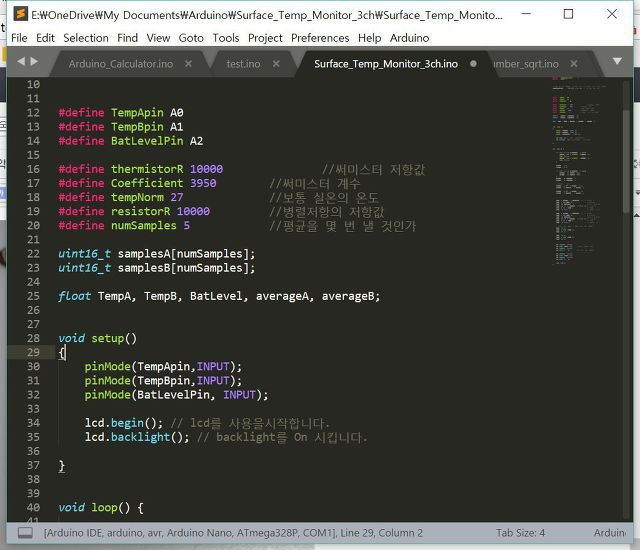Switch to the partially hidden sqrt.ino tab
The height and width of the screenshot is (550, 640).
click(526, 64)
